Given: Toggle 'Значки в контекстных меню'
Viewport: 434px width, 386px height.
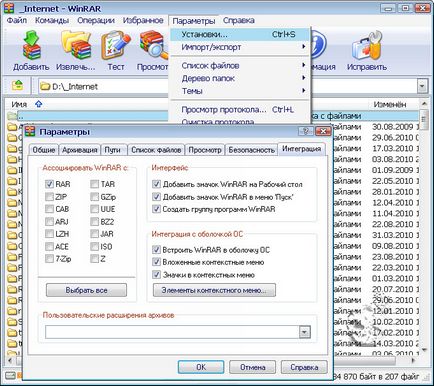Looking at the screenshot, I should (x=156, y=275).
